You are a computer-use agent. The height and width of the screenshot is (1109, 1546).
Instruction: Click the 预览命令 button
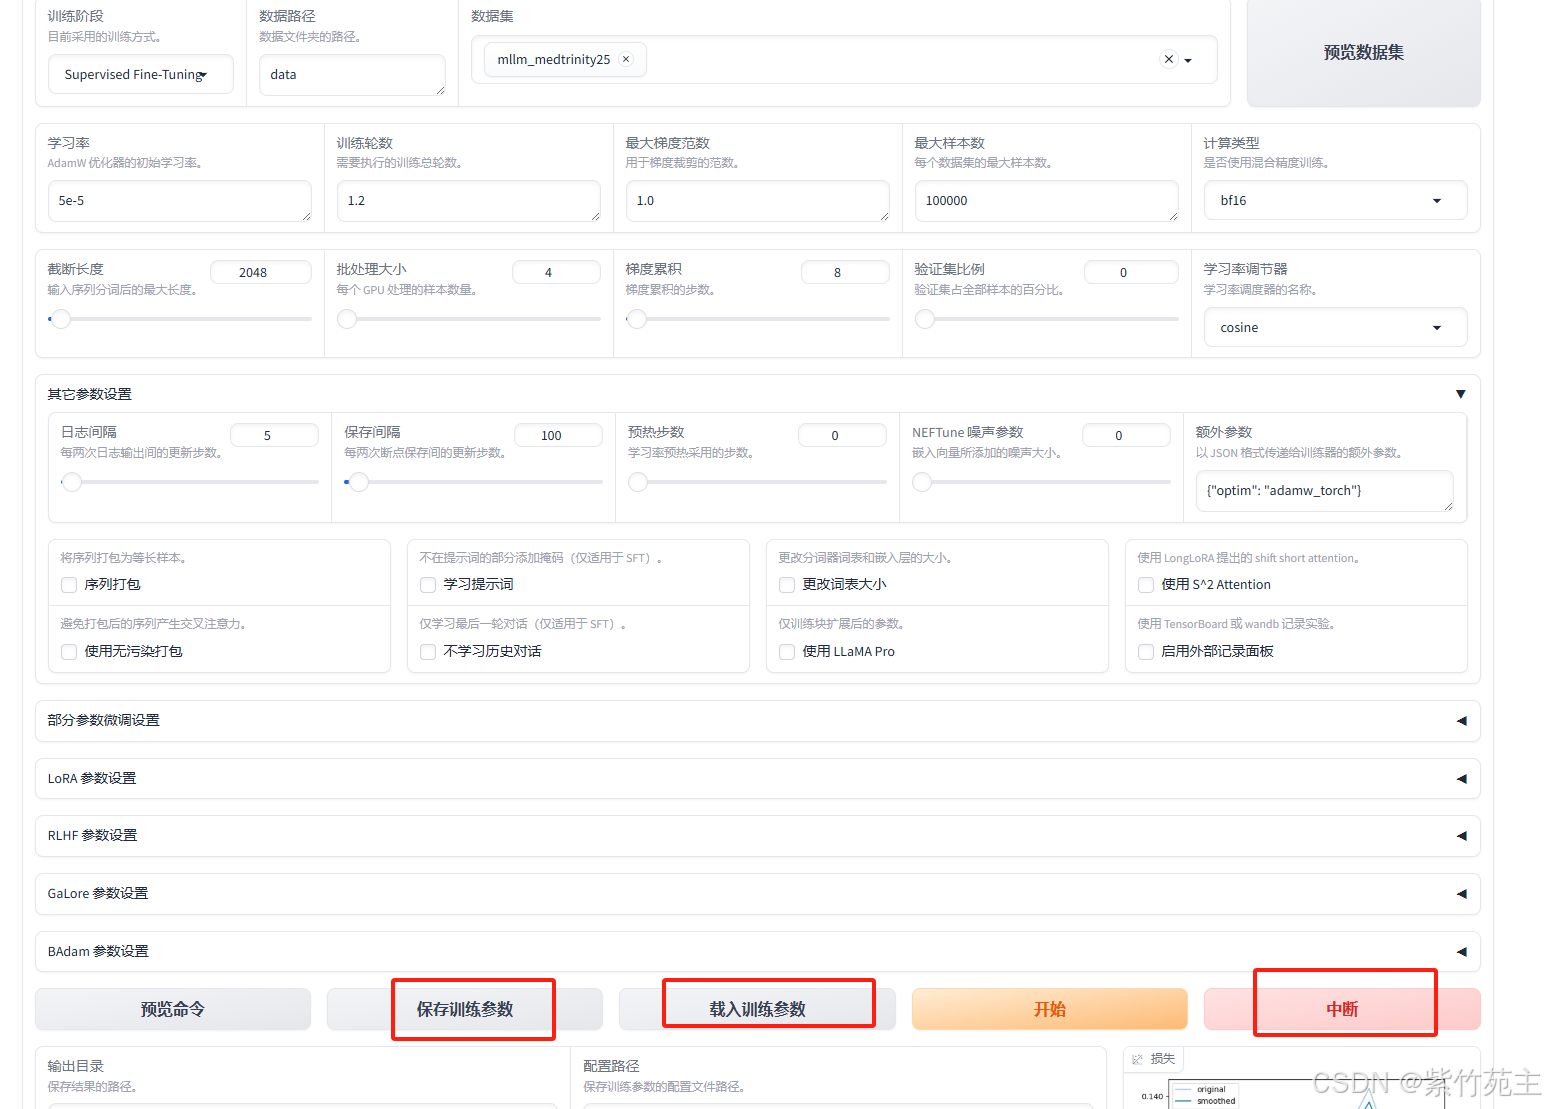(x=173, y=1009)
